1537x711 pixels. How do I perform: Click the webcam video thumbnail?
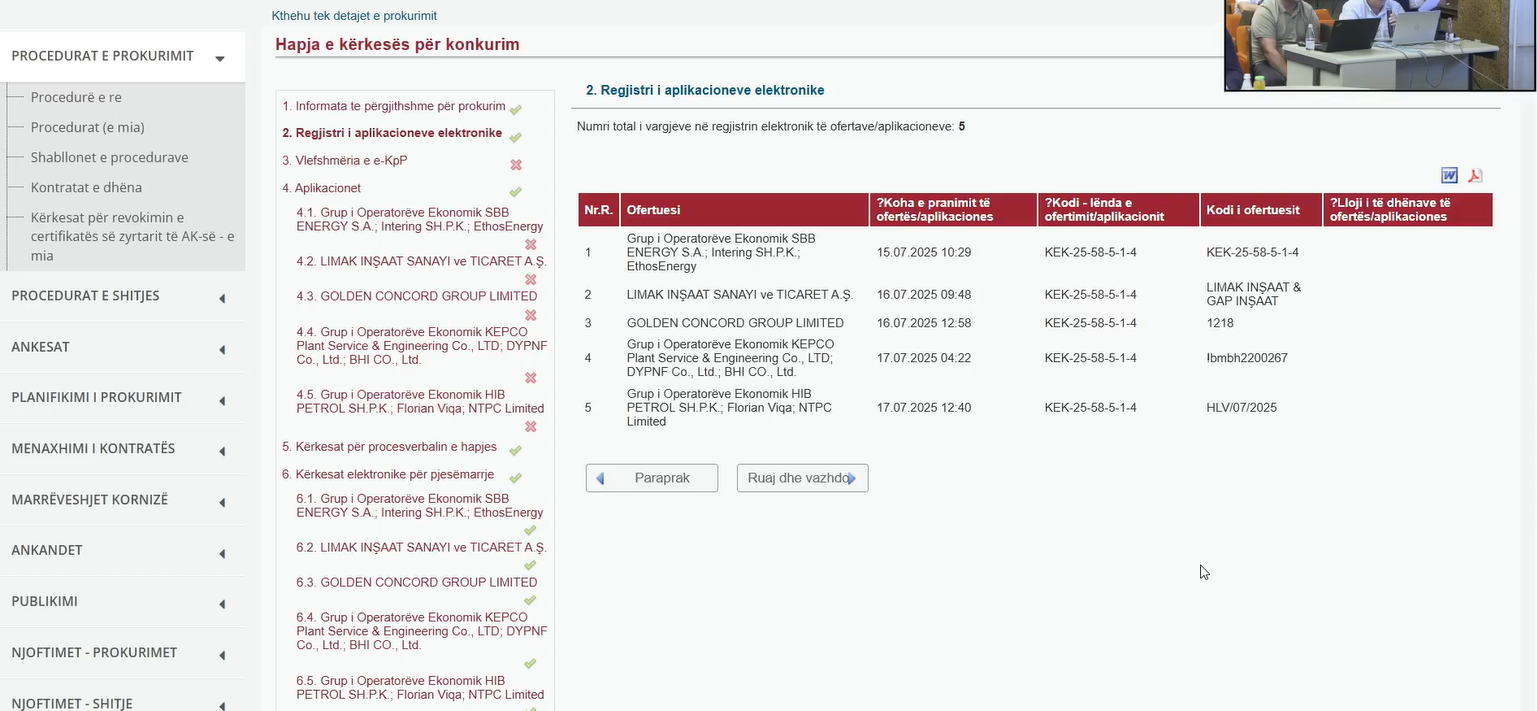(x=1380, y=45)
